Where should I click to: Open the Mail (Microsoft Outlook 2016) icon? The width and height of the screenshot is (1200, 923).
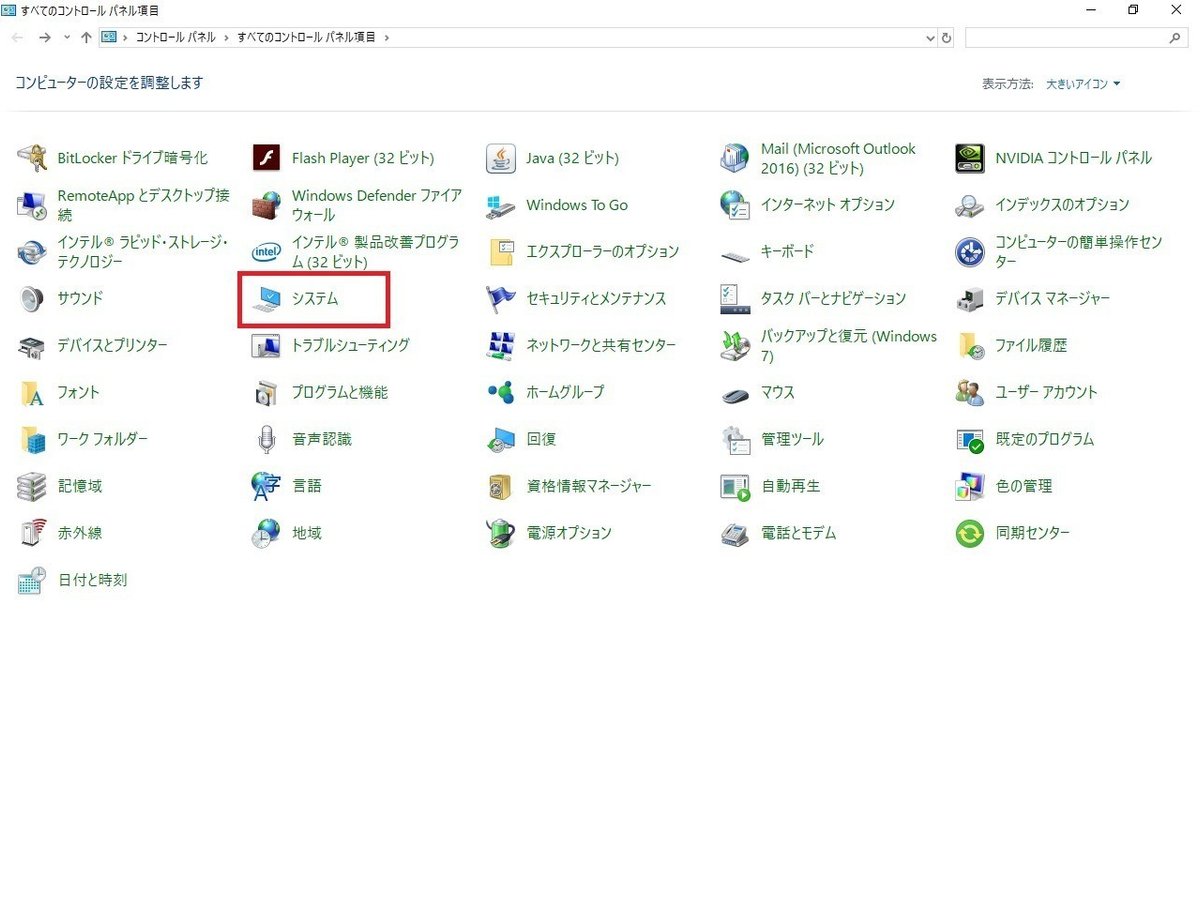pyautogui.click(x=735, y=158)
